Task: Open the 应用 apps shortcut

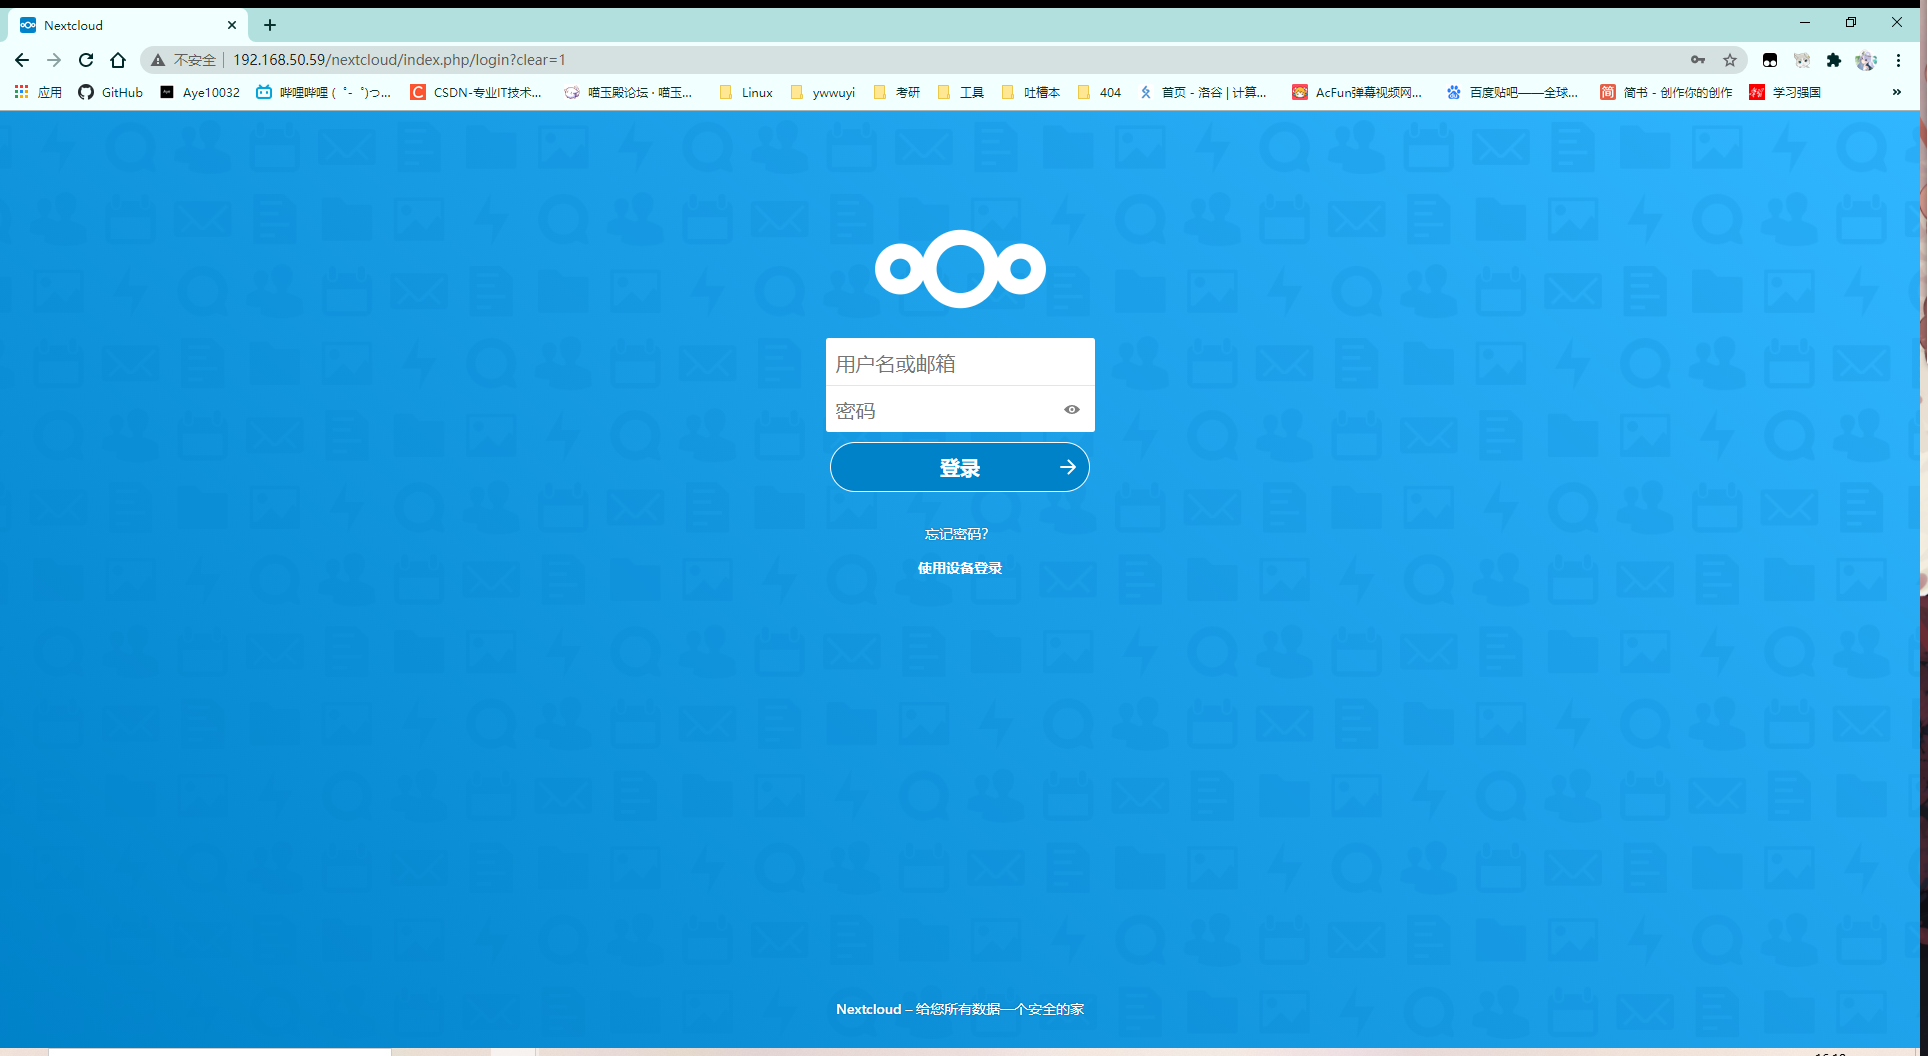Action: 38,92
